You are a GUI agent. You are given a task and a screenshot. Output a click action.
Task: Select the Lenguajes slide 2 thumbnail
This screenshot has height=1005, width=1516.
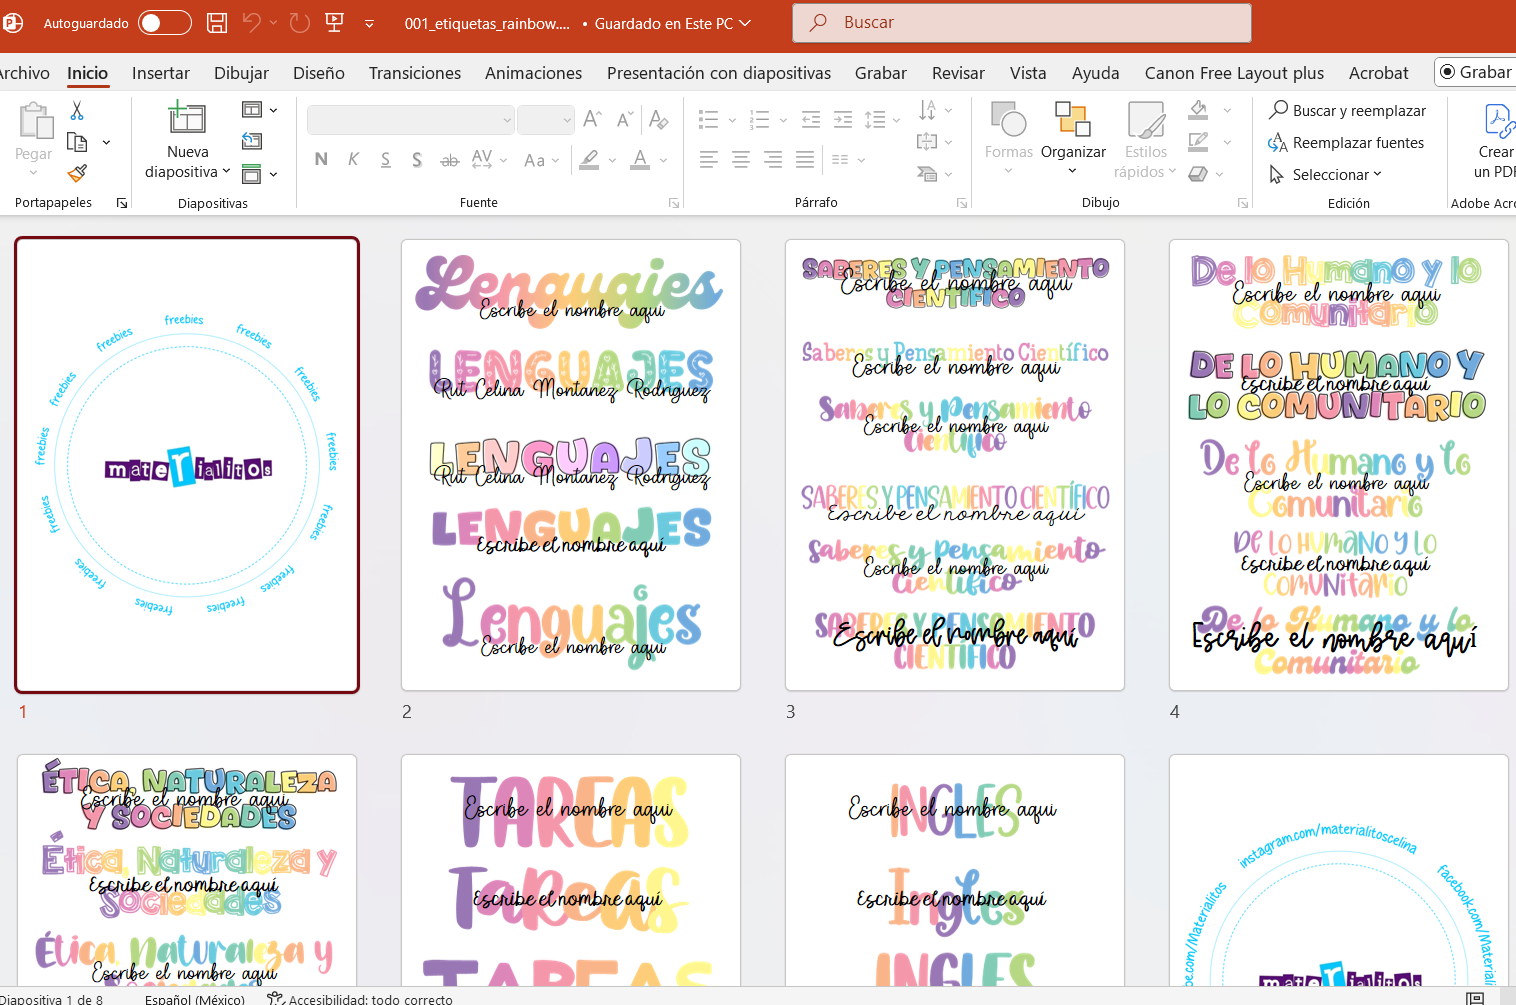click(571, 465)
